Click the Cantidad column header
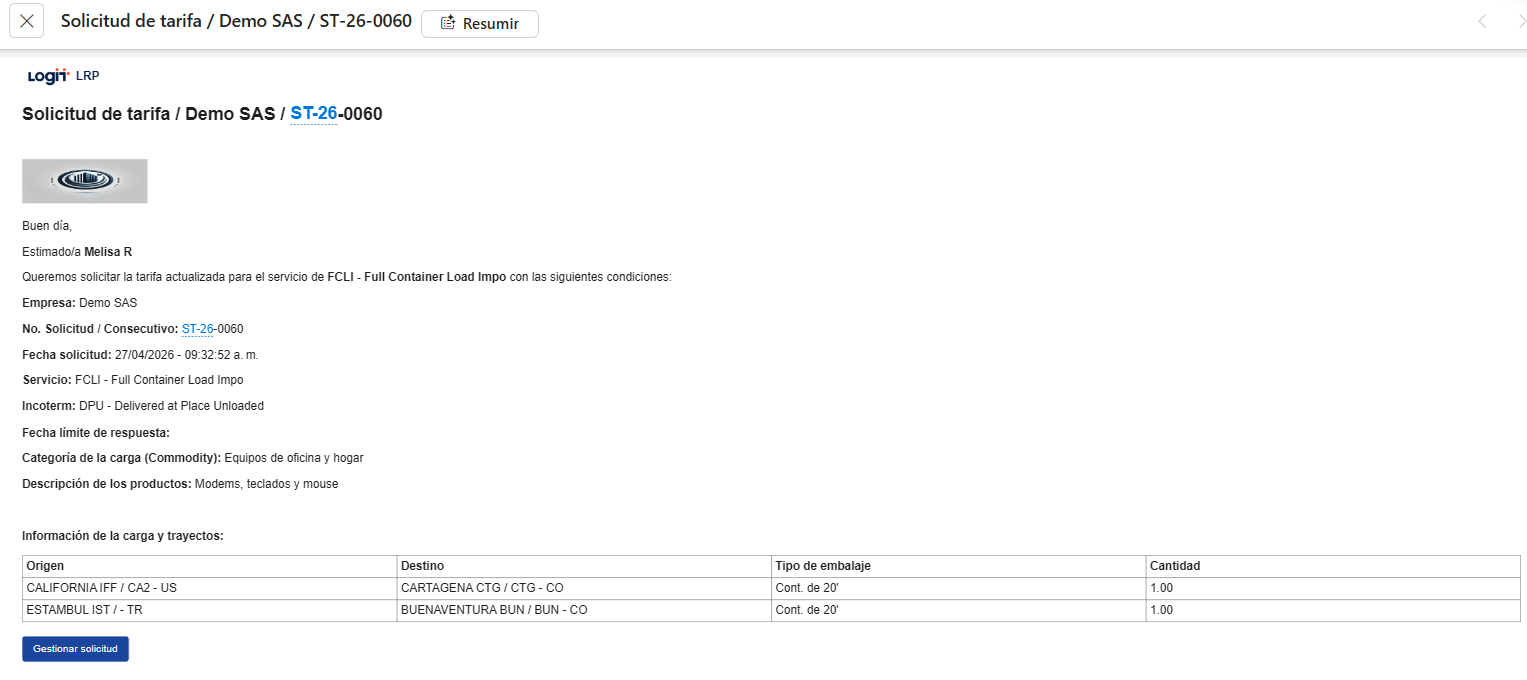This screenshot has width=1527, height=680. 1333,566
